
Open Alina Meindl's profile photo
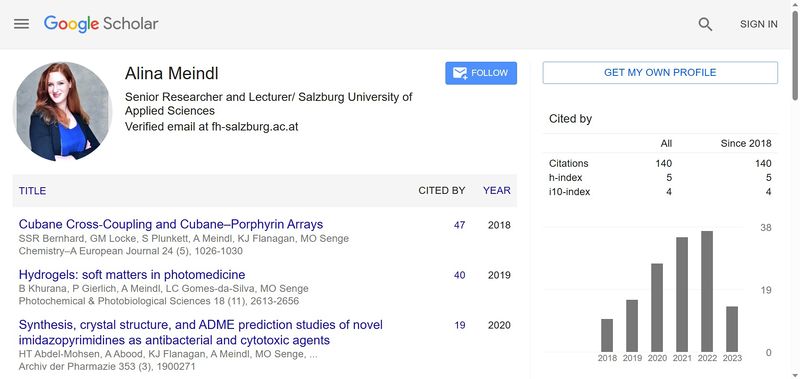pyautogui.click(x=62, y=111)
